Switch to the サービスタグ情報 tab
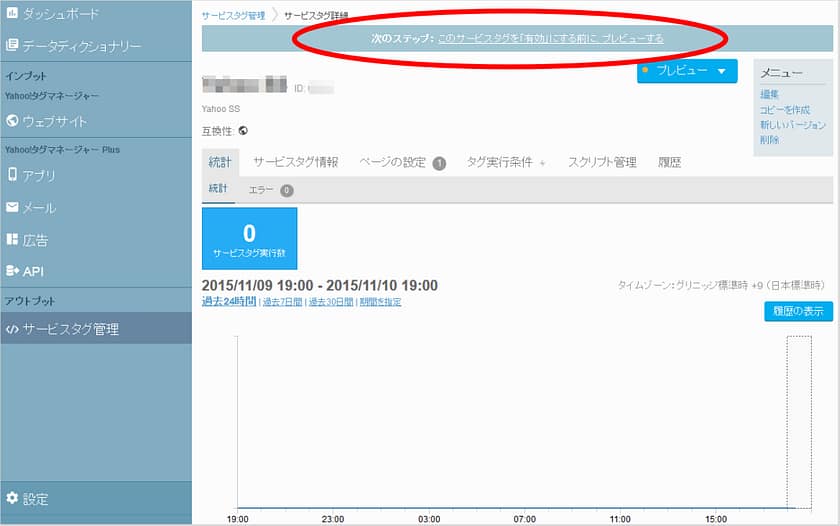The image size is (840, 526). [x=295, y=162]
